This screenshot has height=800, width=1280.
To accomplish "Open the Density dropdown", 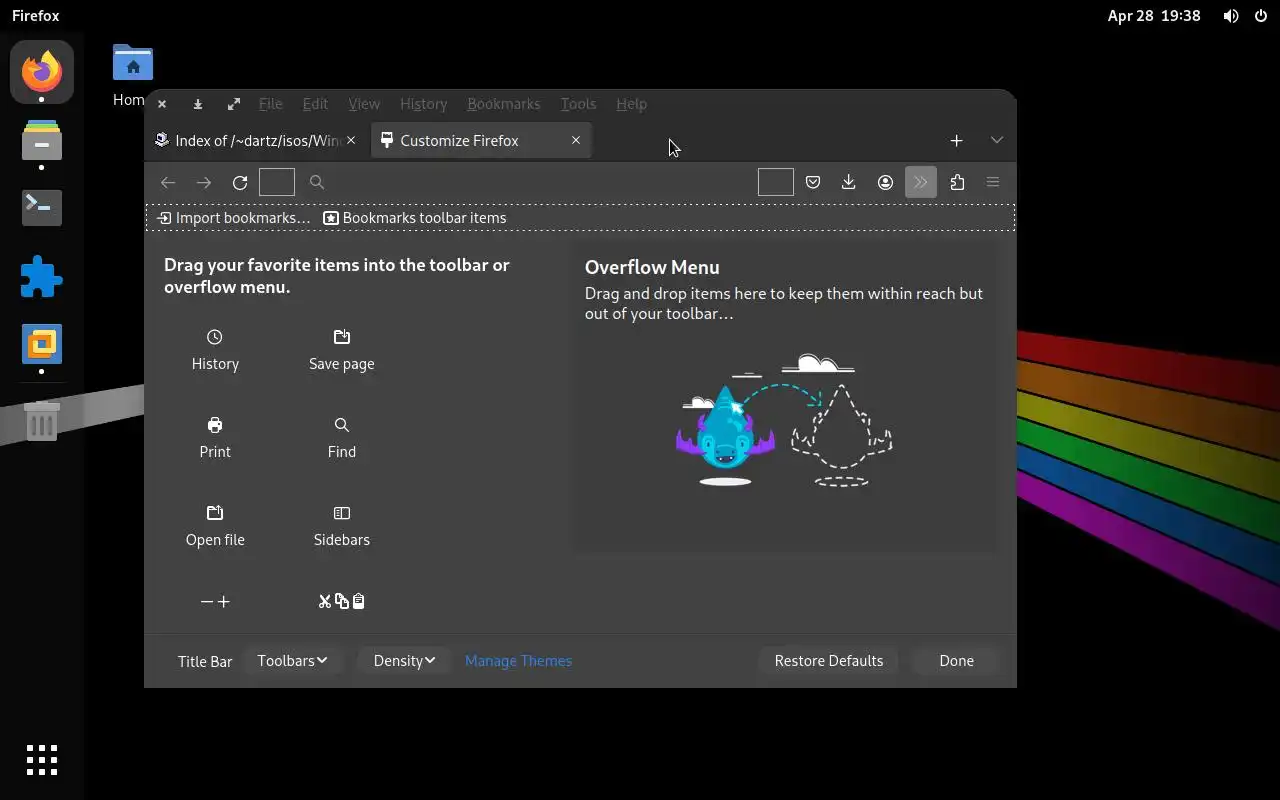I will click(404, 661).
